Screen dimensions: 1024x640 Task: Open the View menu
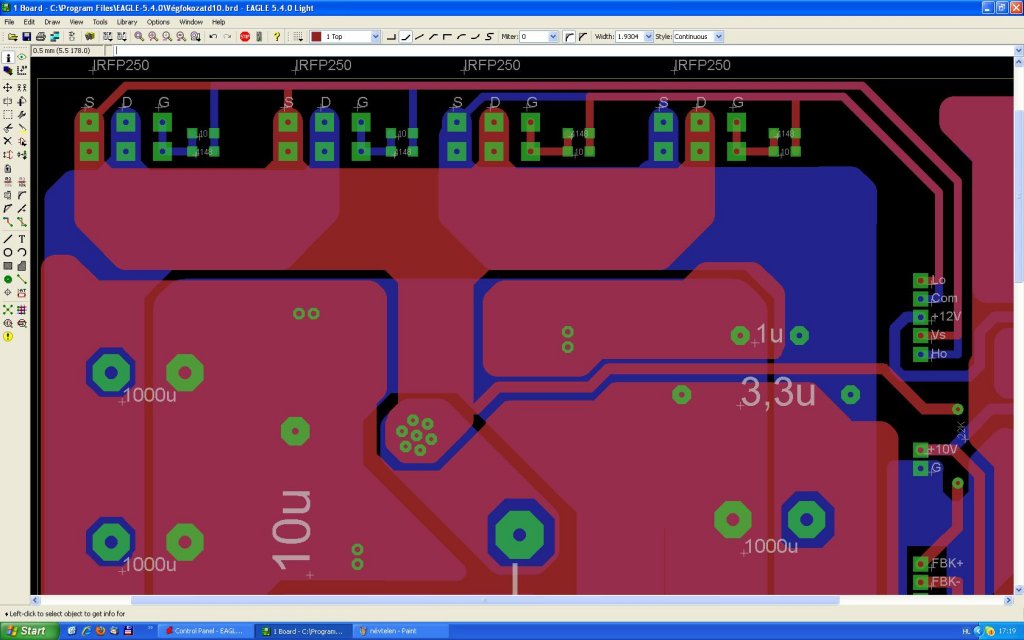tap(76, 22)
